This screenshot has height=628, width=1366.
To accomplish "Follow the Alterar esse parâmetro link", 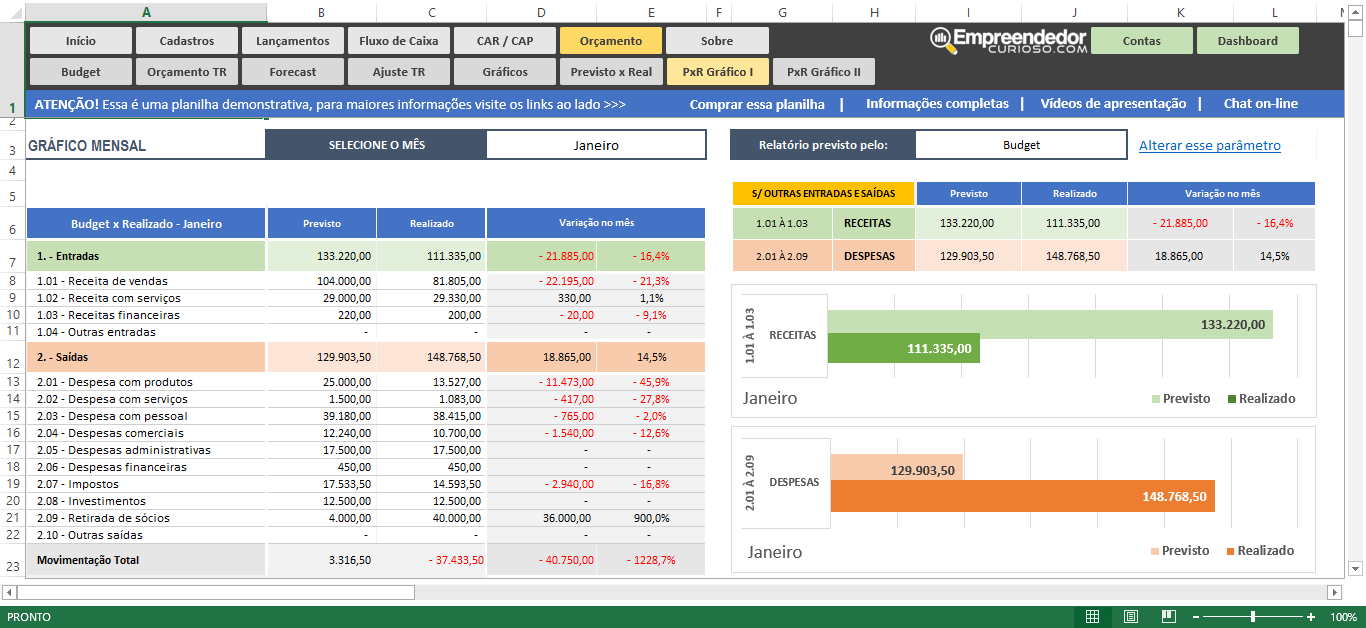I will point(1209,145).
